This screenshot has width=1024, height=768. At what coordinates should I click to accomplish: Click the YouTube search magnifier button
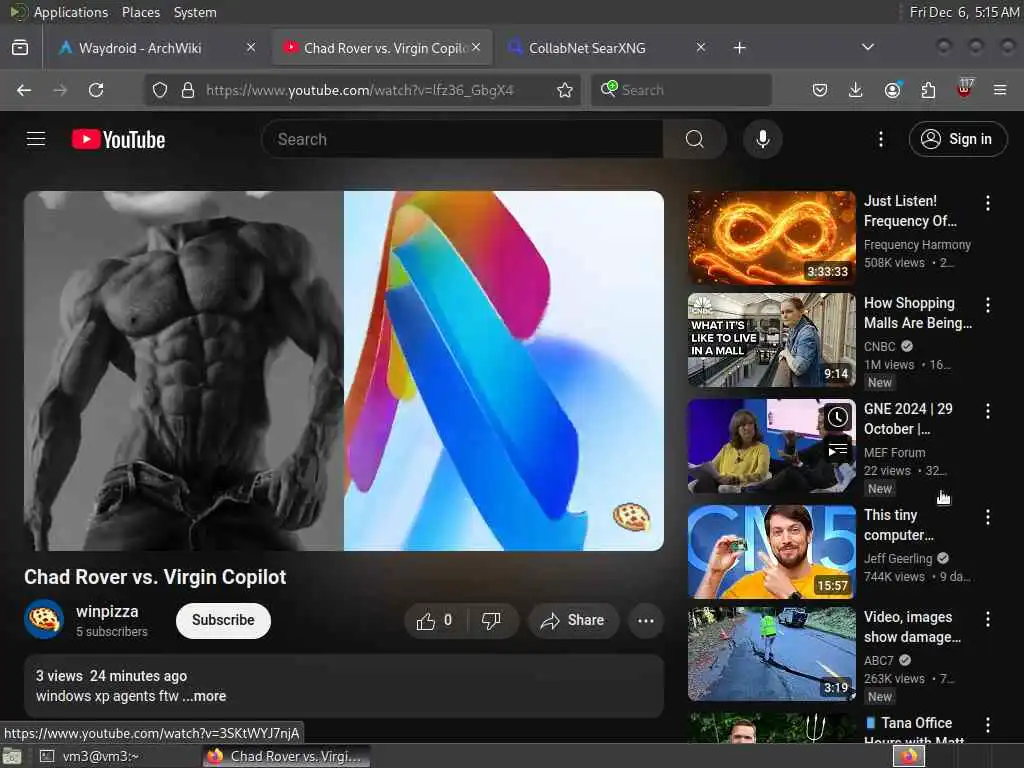[694, 139]
